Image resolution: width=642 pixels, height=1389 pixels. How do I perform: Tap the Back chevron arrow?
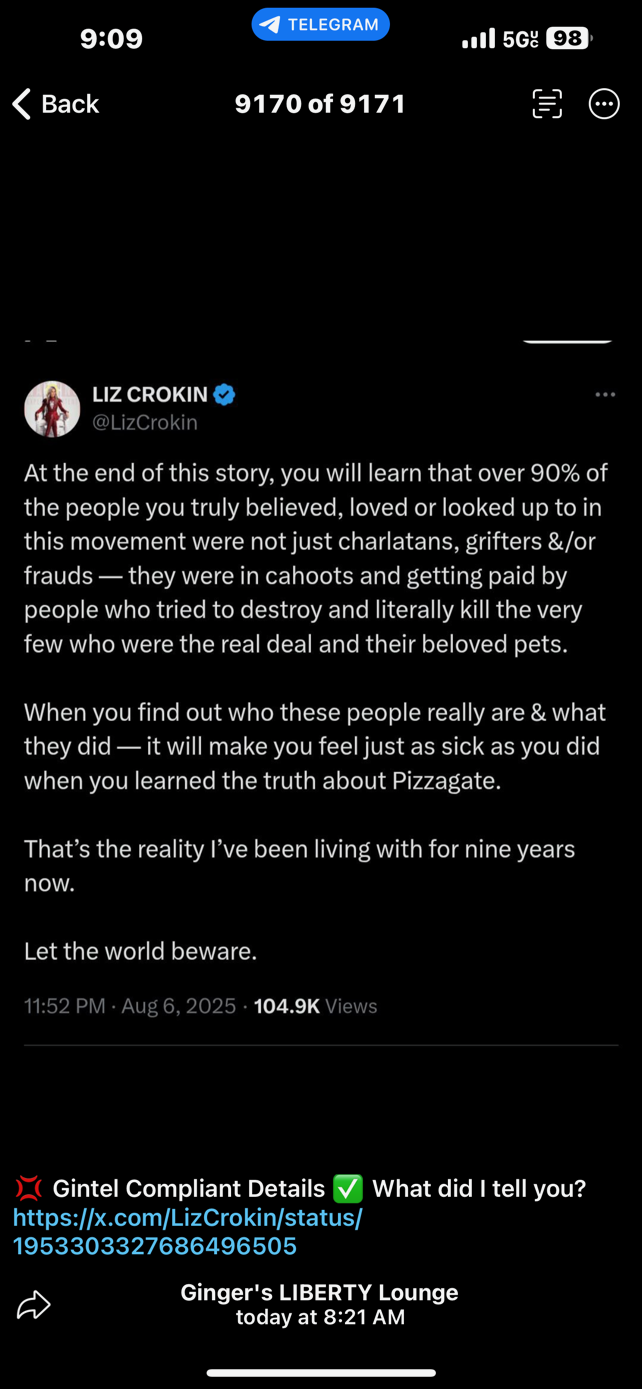(x=22, y=104)
